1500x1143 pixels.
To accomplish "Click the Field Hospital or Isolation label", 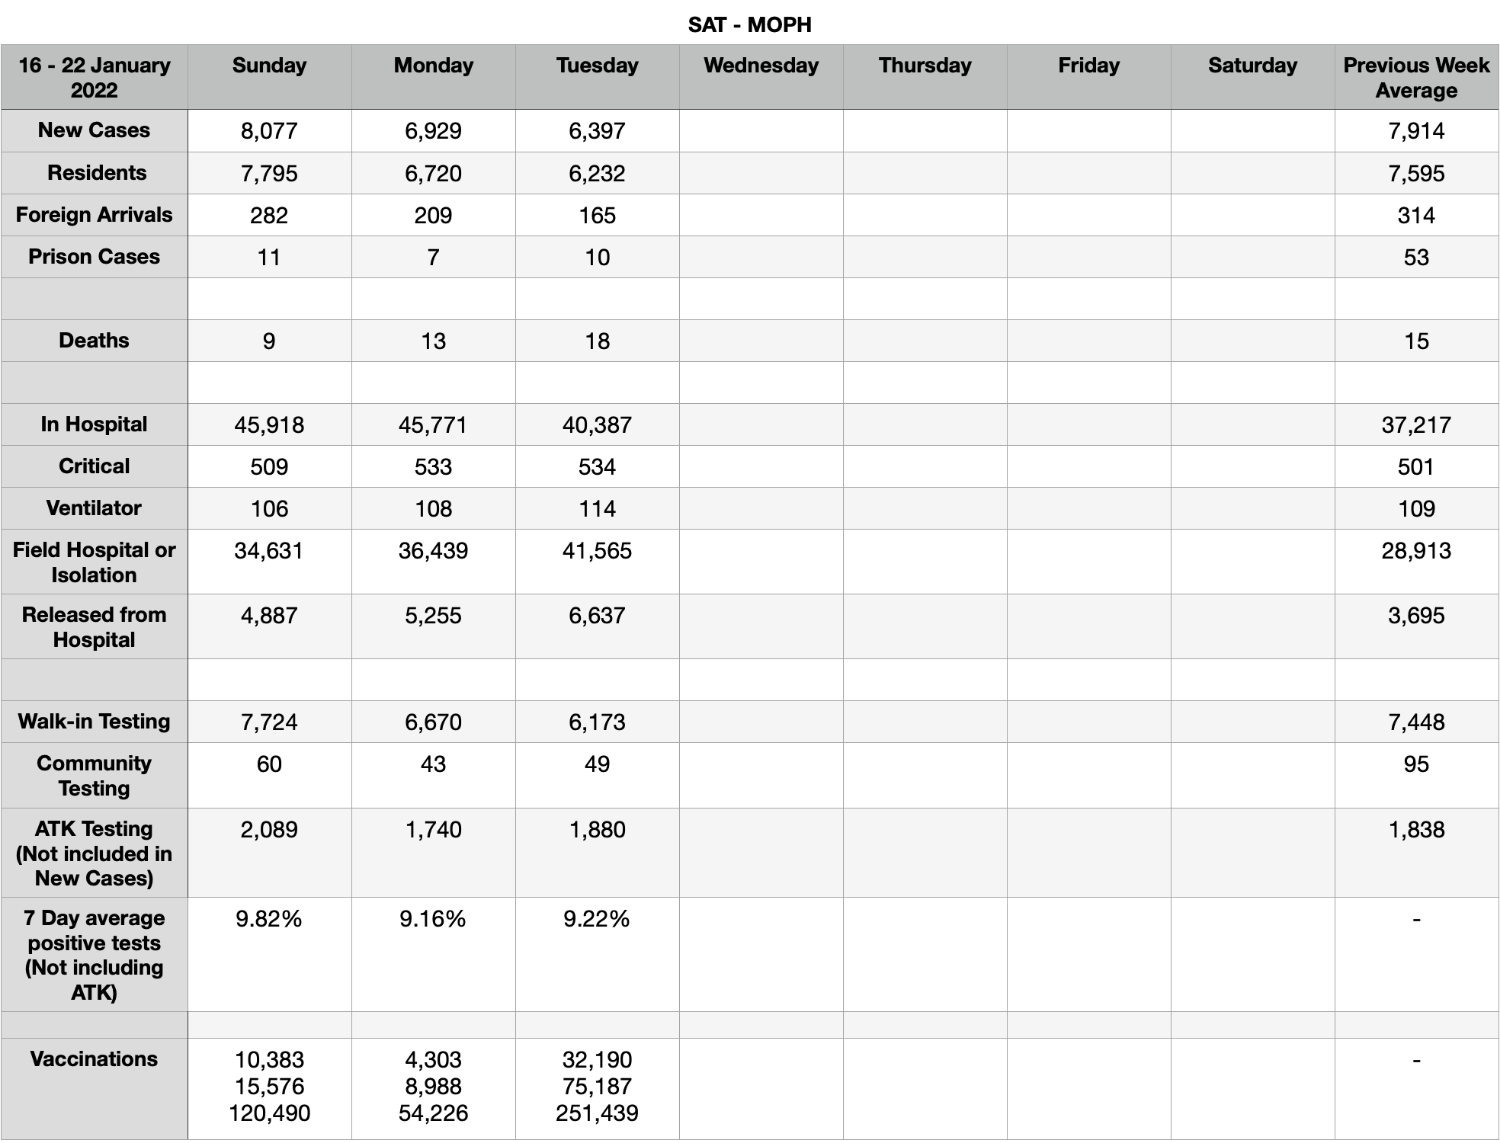I will [94, 562].
